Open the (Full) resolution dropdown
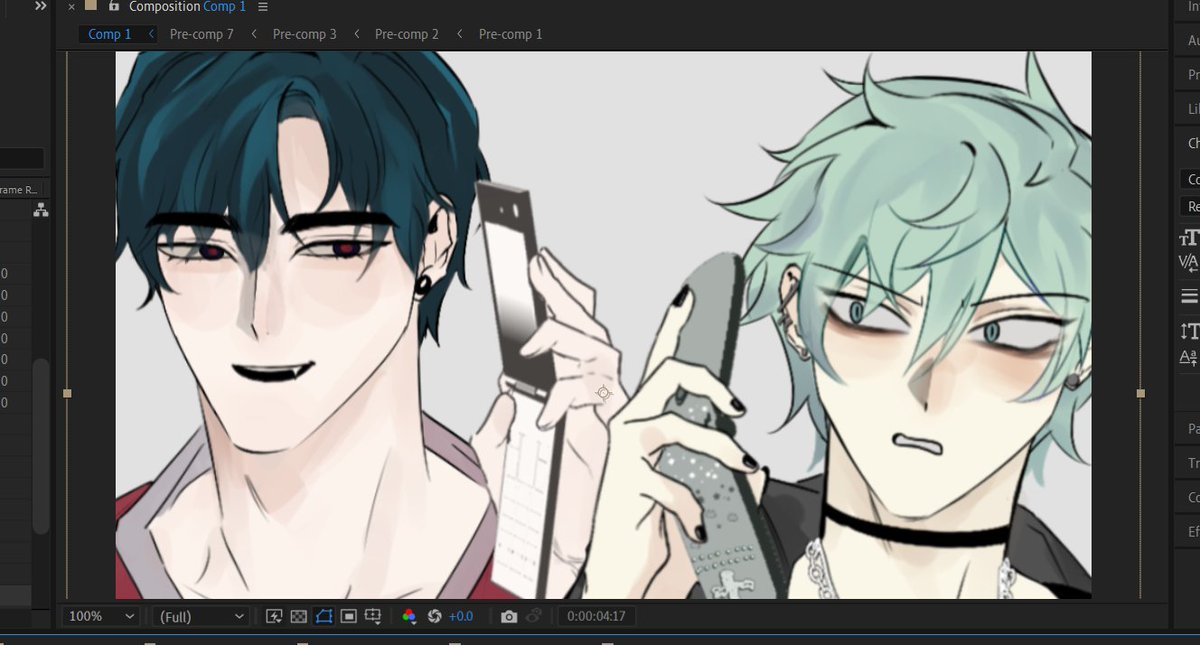Screen dimensions: 1200x645 click(200, 617)
